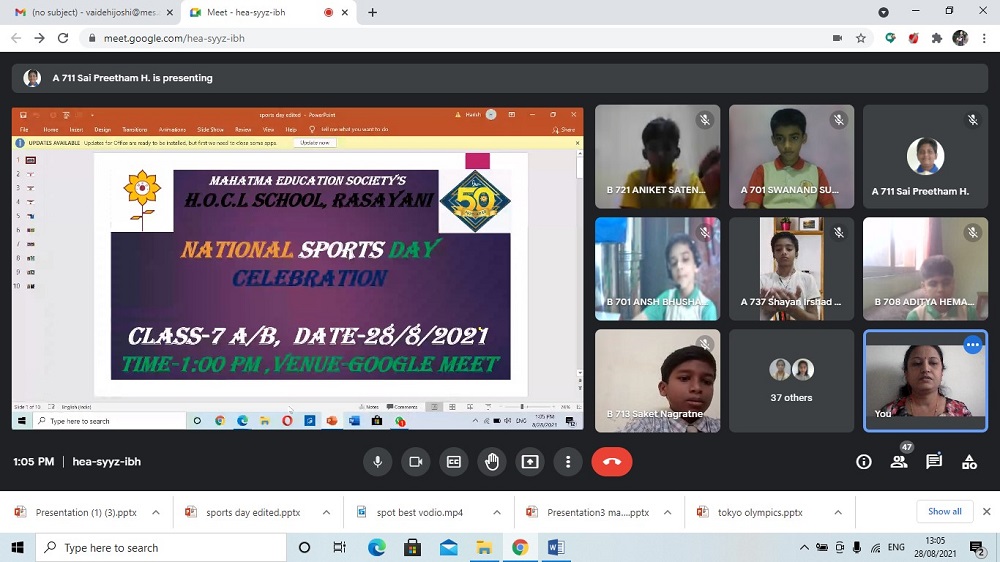The width and height of the screenshot is (1000, 562).
Task: Toggle closed captions in Meet
Action: tap(453, 462)
